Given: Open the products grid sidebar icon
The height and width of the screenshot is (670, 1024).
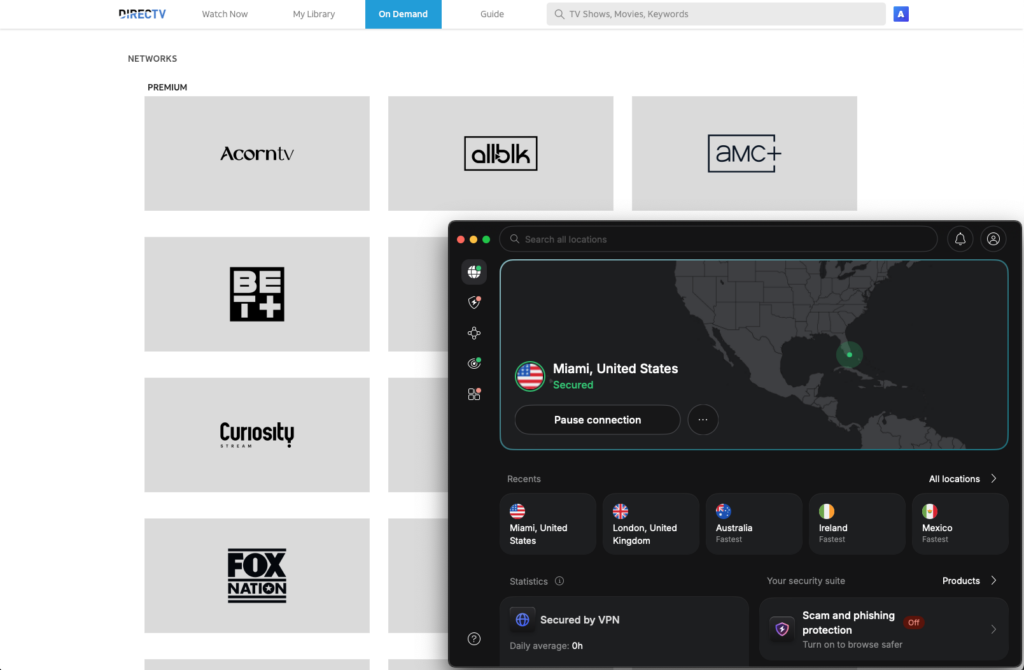Looking at the screenshot, I should pos(474,394).
